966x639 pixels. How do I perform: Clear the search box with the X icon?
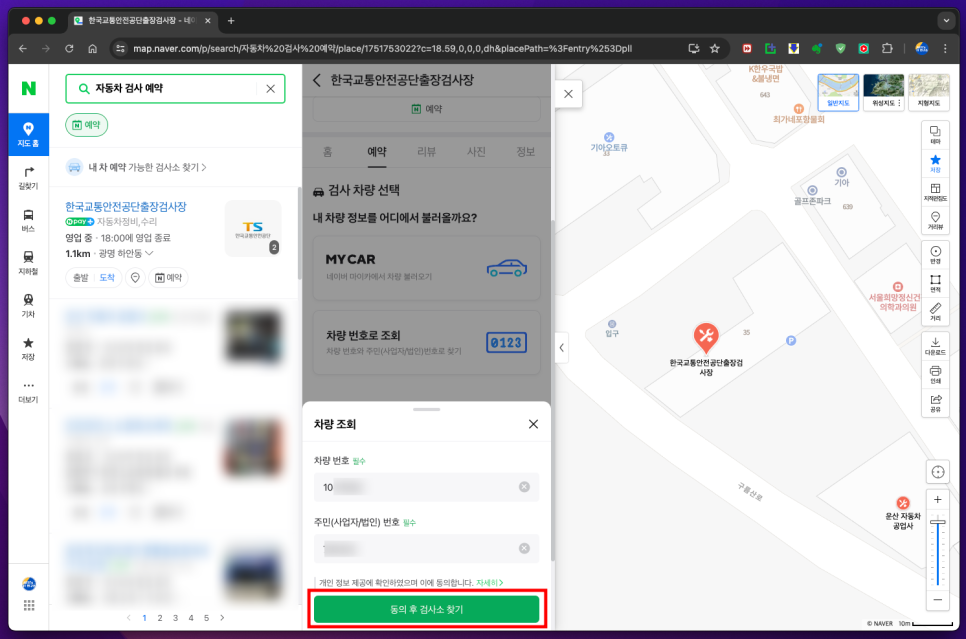(x=270, y=89)
